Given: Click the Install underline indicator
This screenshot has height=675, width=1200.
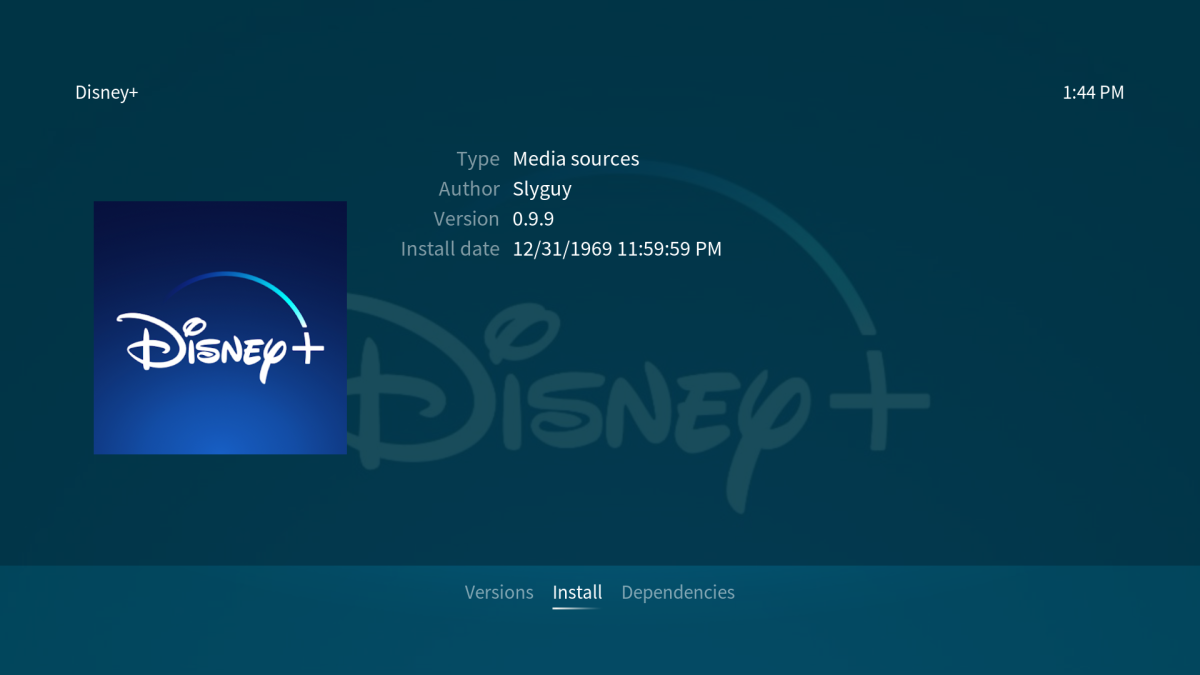Looking at the screenshot, I should (x=577, y=606).
